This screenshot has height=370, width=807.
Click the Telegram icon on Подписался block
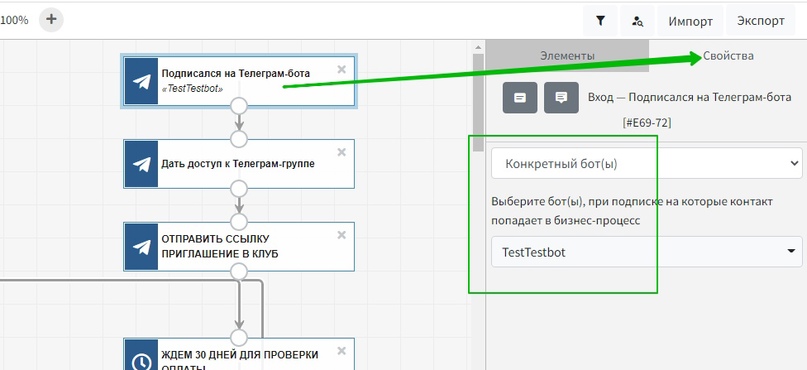[x=142, y=81]
